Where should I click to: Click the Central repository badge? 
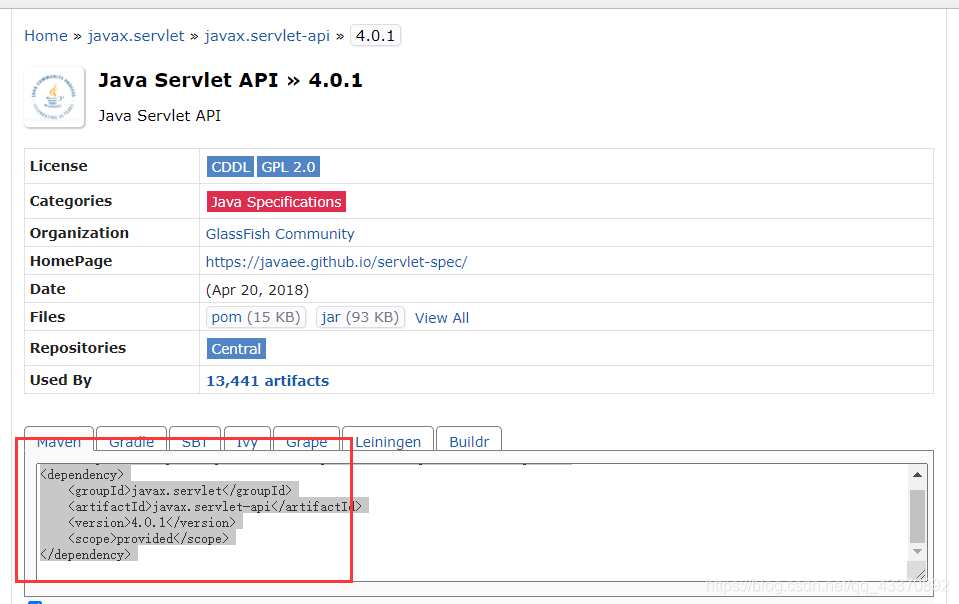pos(236,348)
